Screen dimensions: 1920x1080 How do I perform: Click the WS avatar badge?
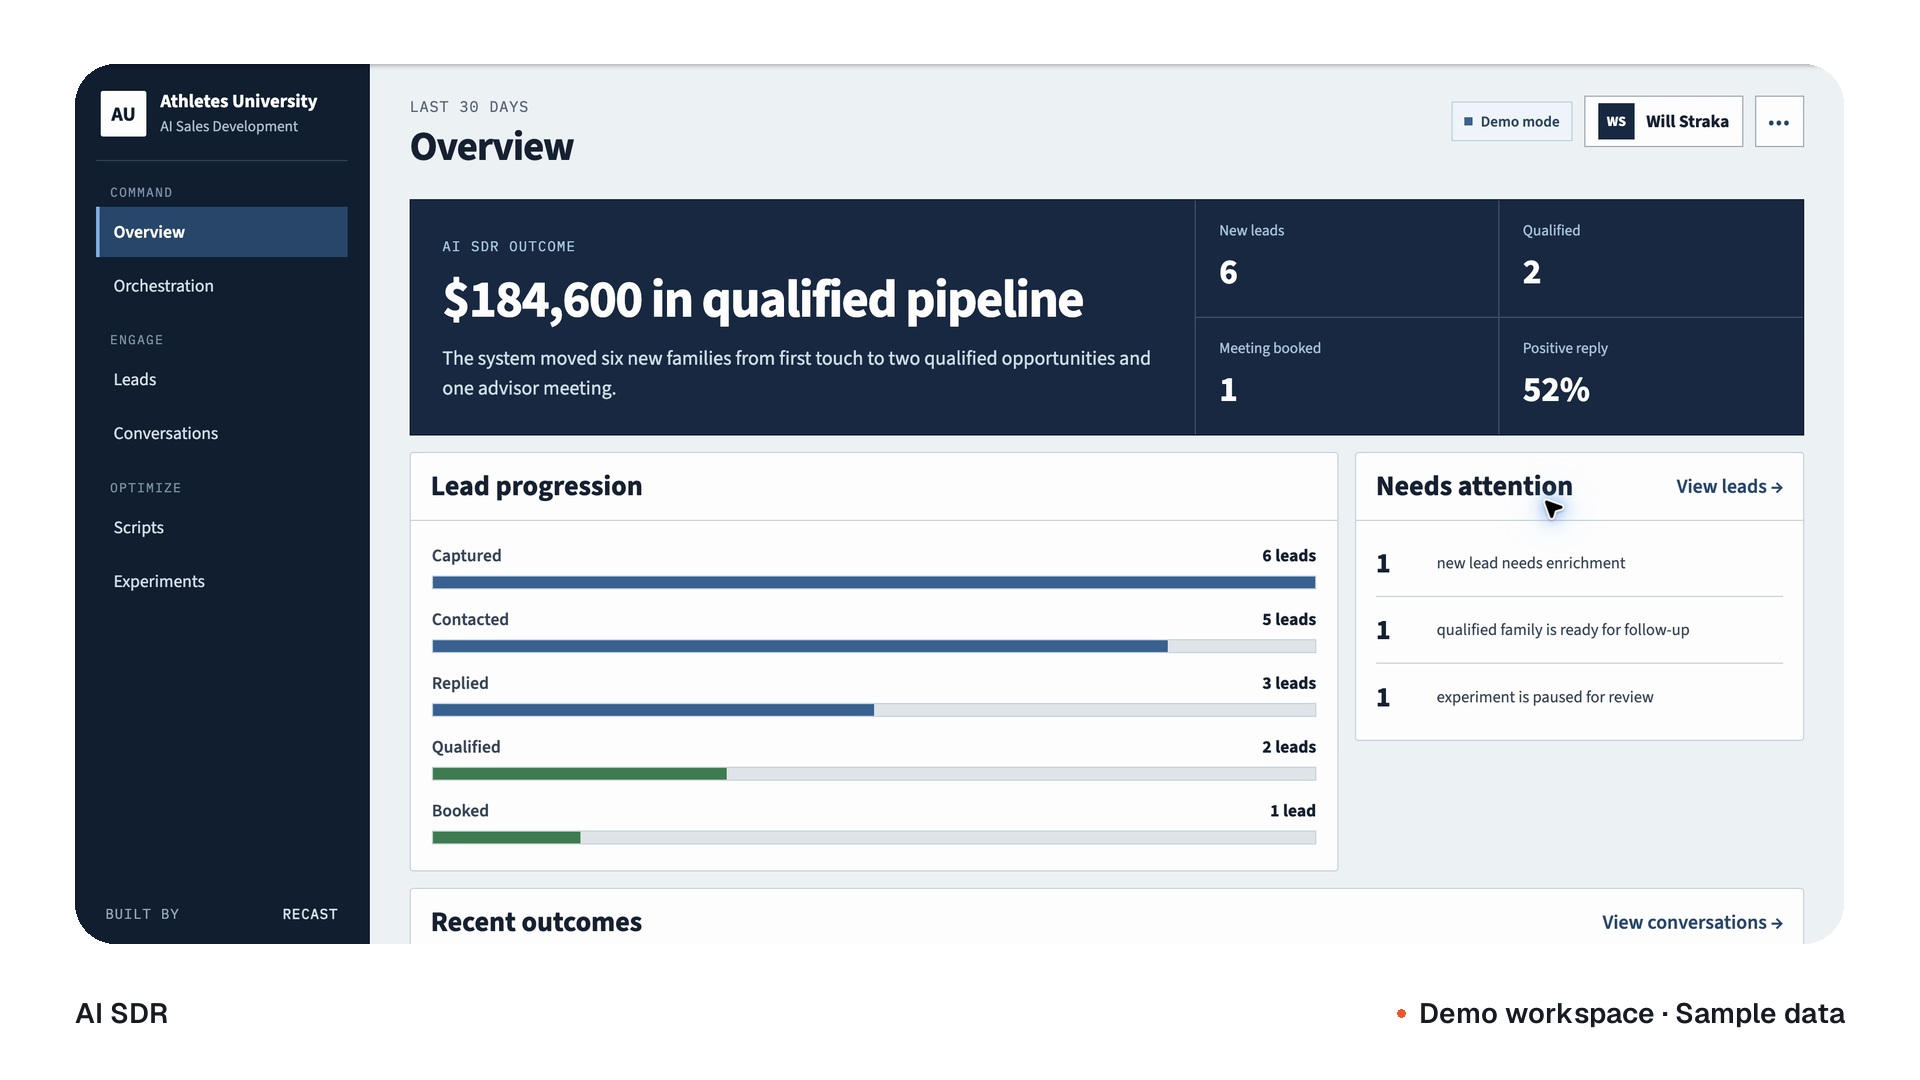tap(1616, 122)
